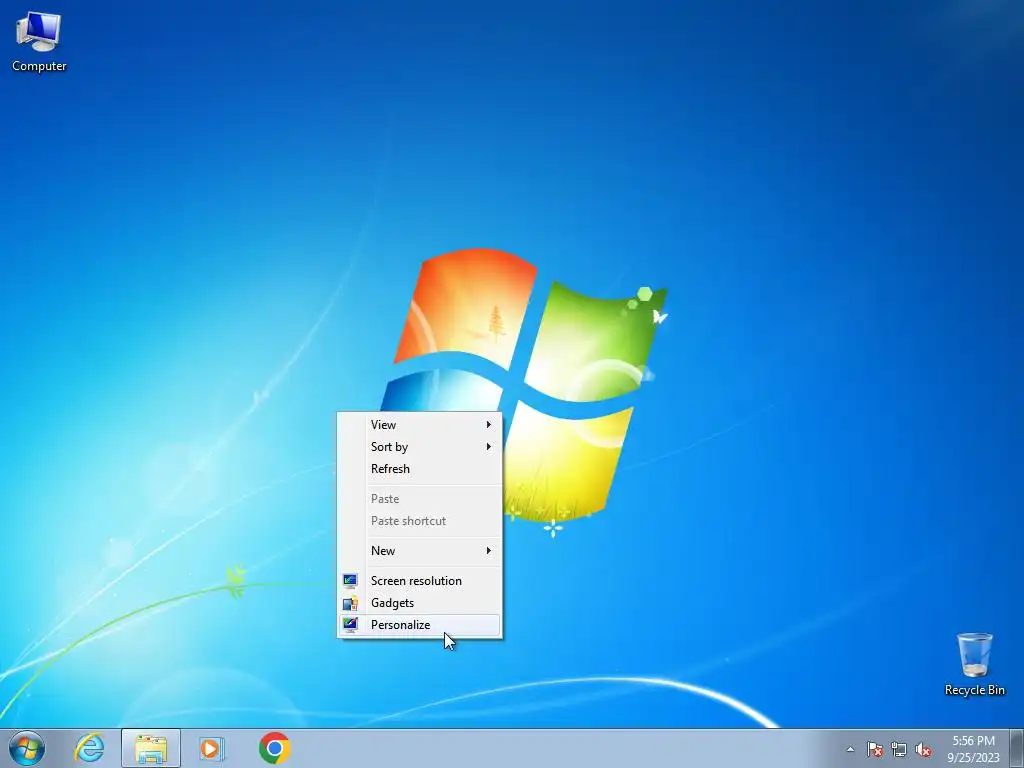The image size is (1024, 768).
Task: Choose Refresh from context menu
Action: pos(419,469)
